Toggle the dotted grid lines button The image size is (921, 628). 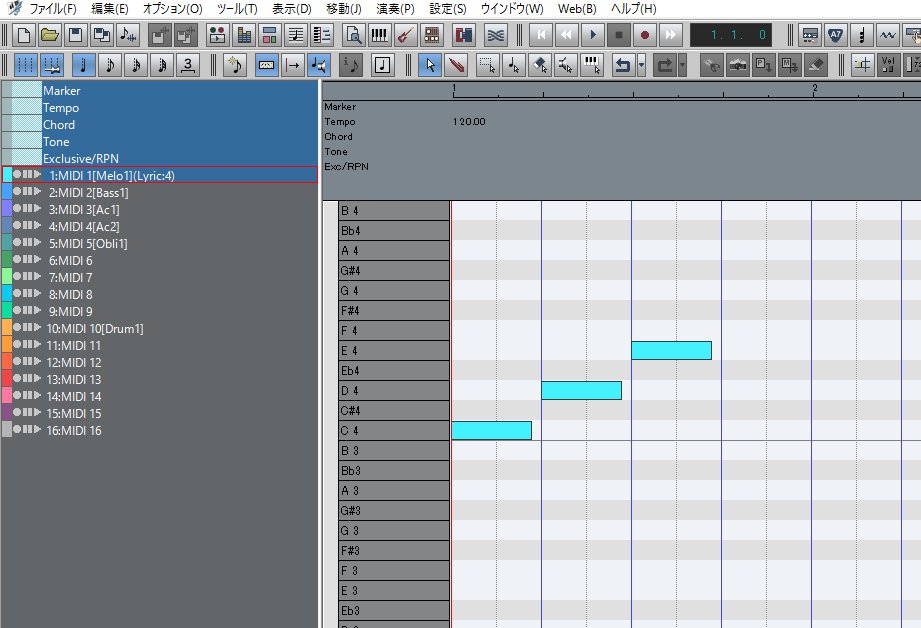pos(25,65)
